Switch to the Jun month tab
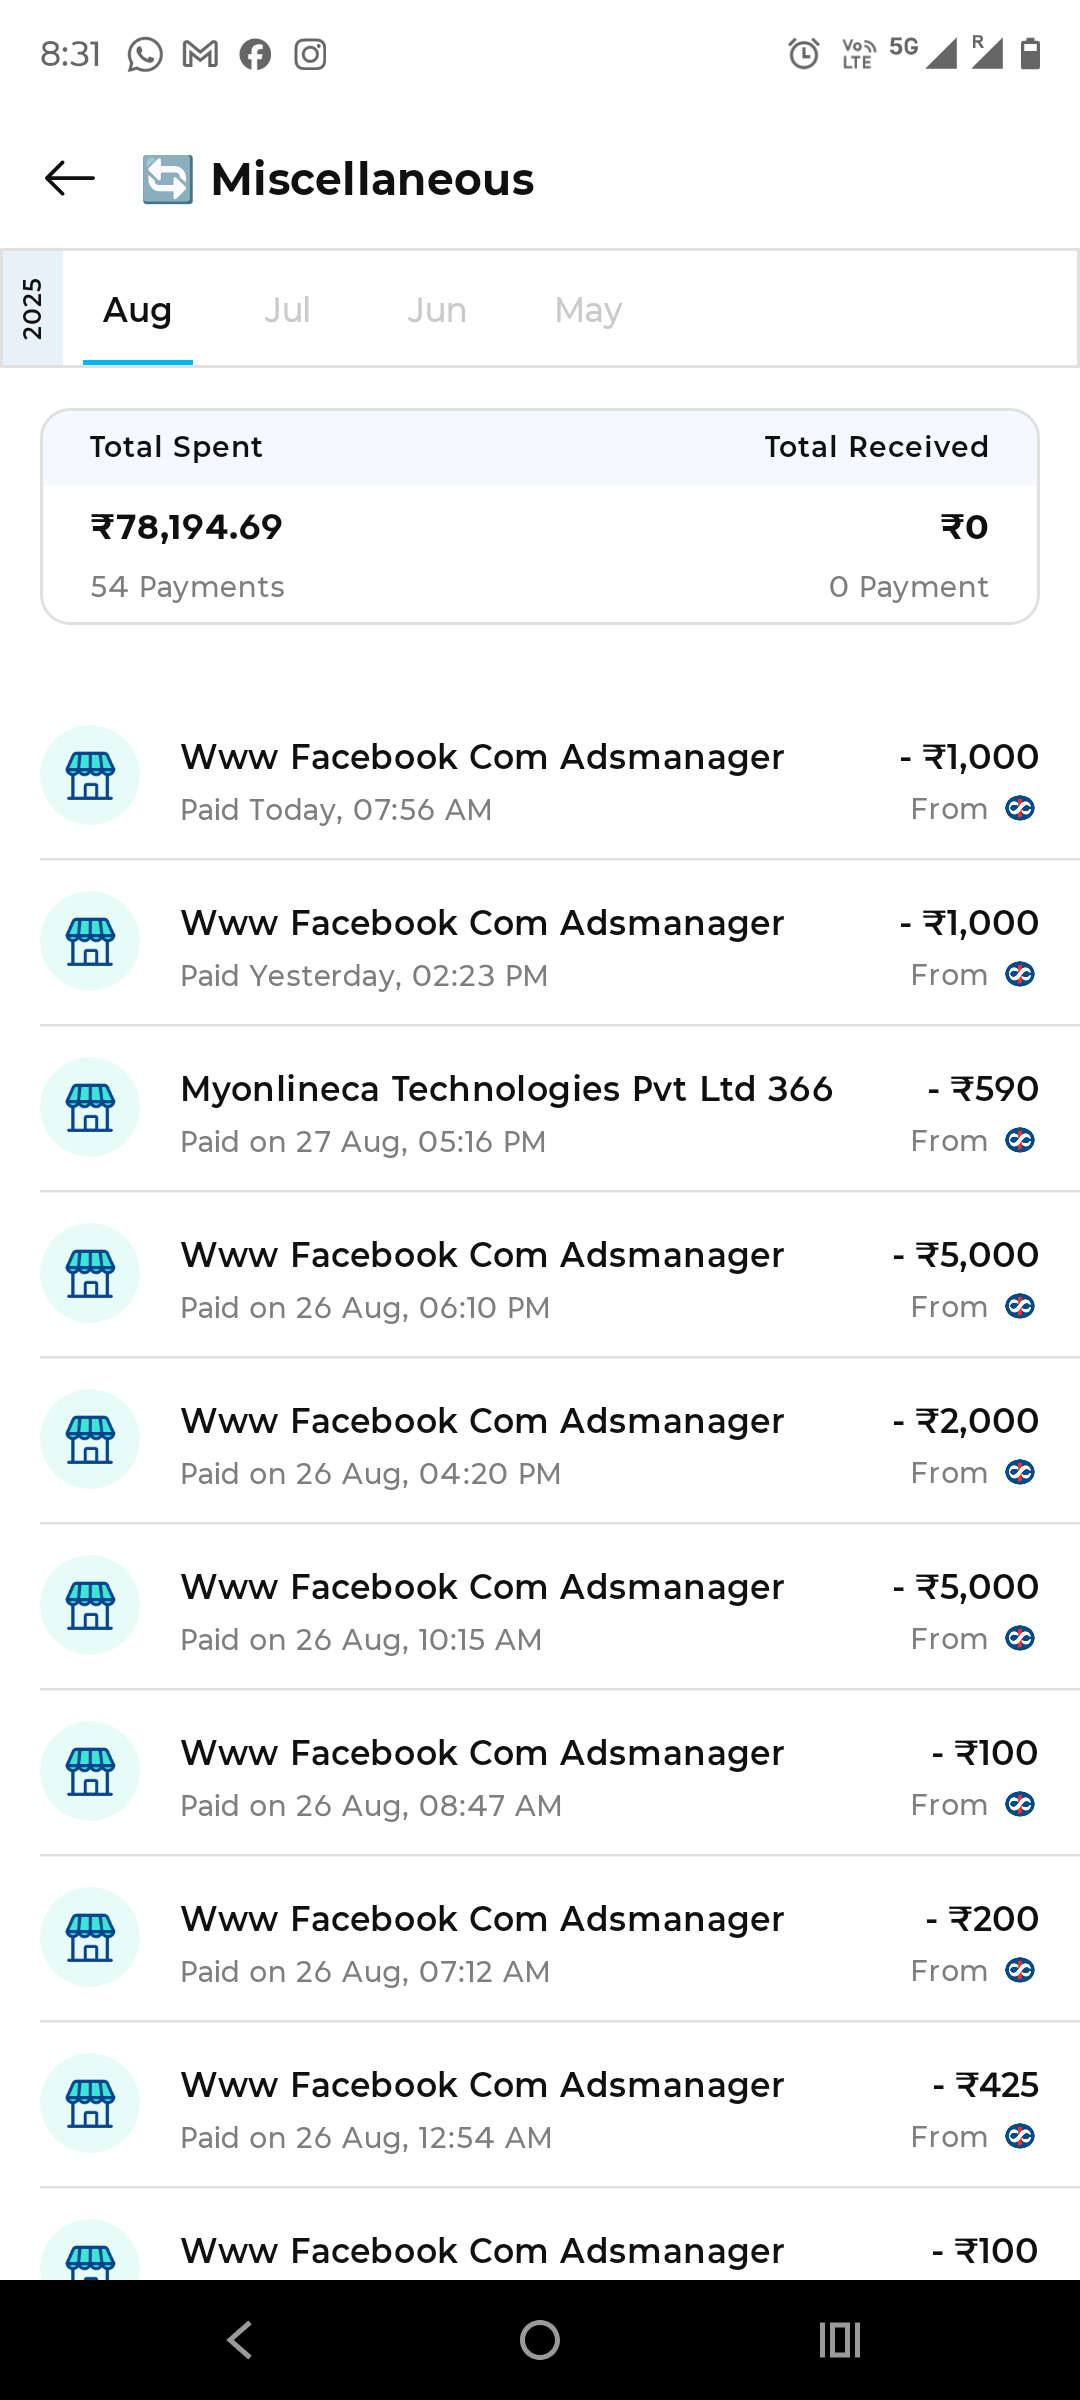Image resolution: width=1080 pixels, height=2400 pixels. (437, 310)
